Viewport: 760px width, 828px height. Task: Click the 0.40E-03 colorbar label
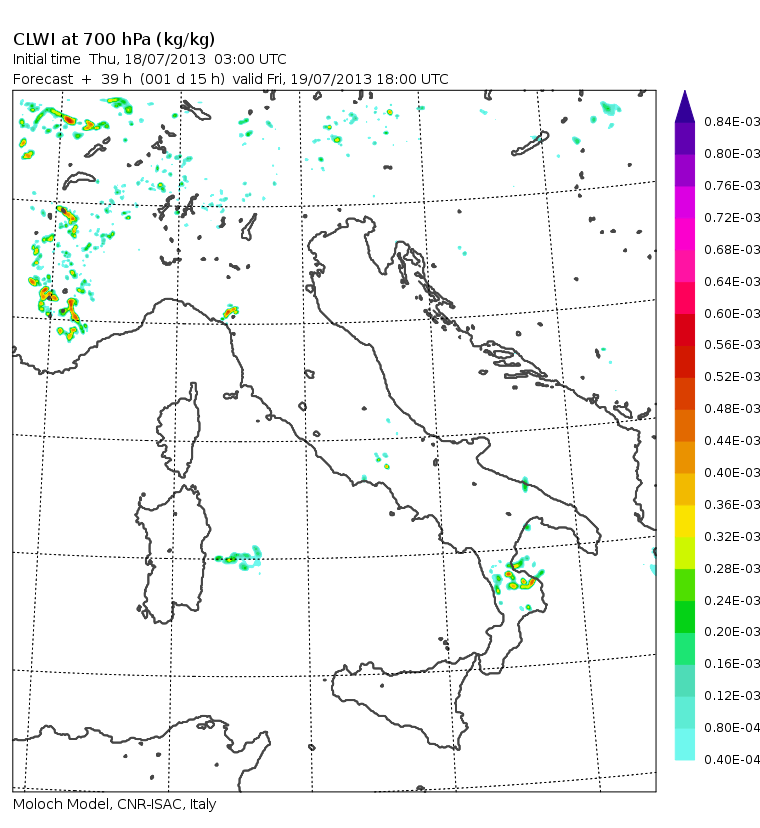pyautogui.click(x=732, y=473)
